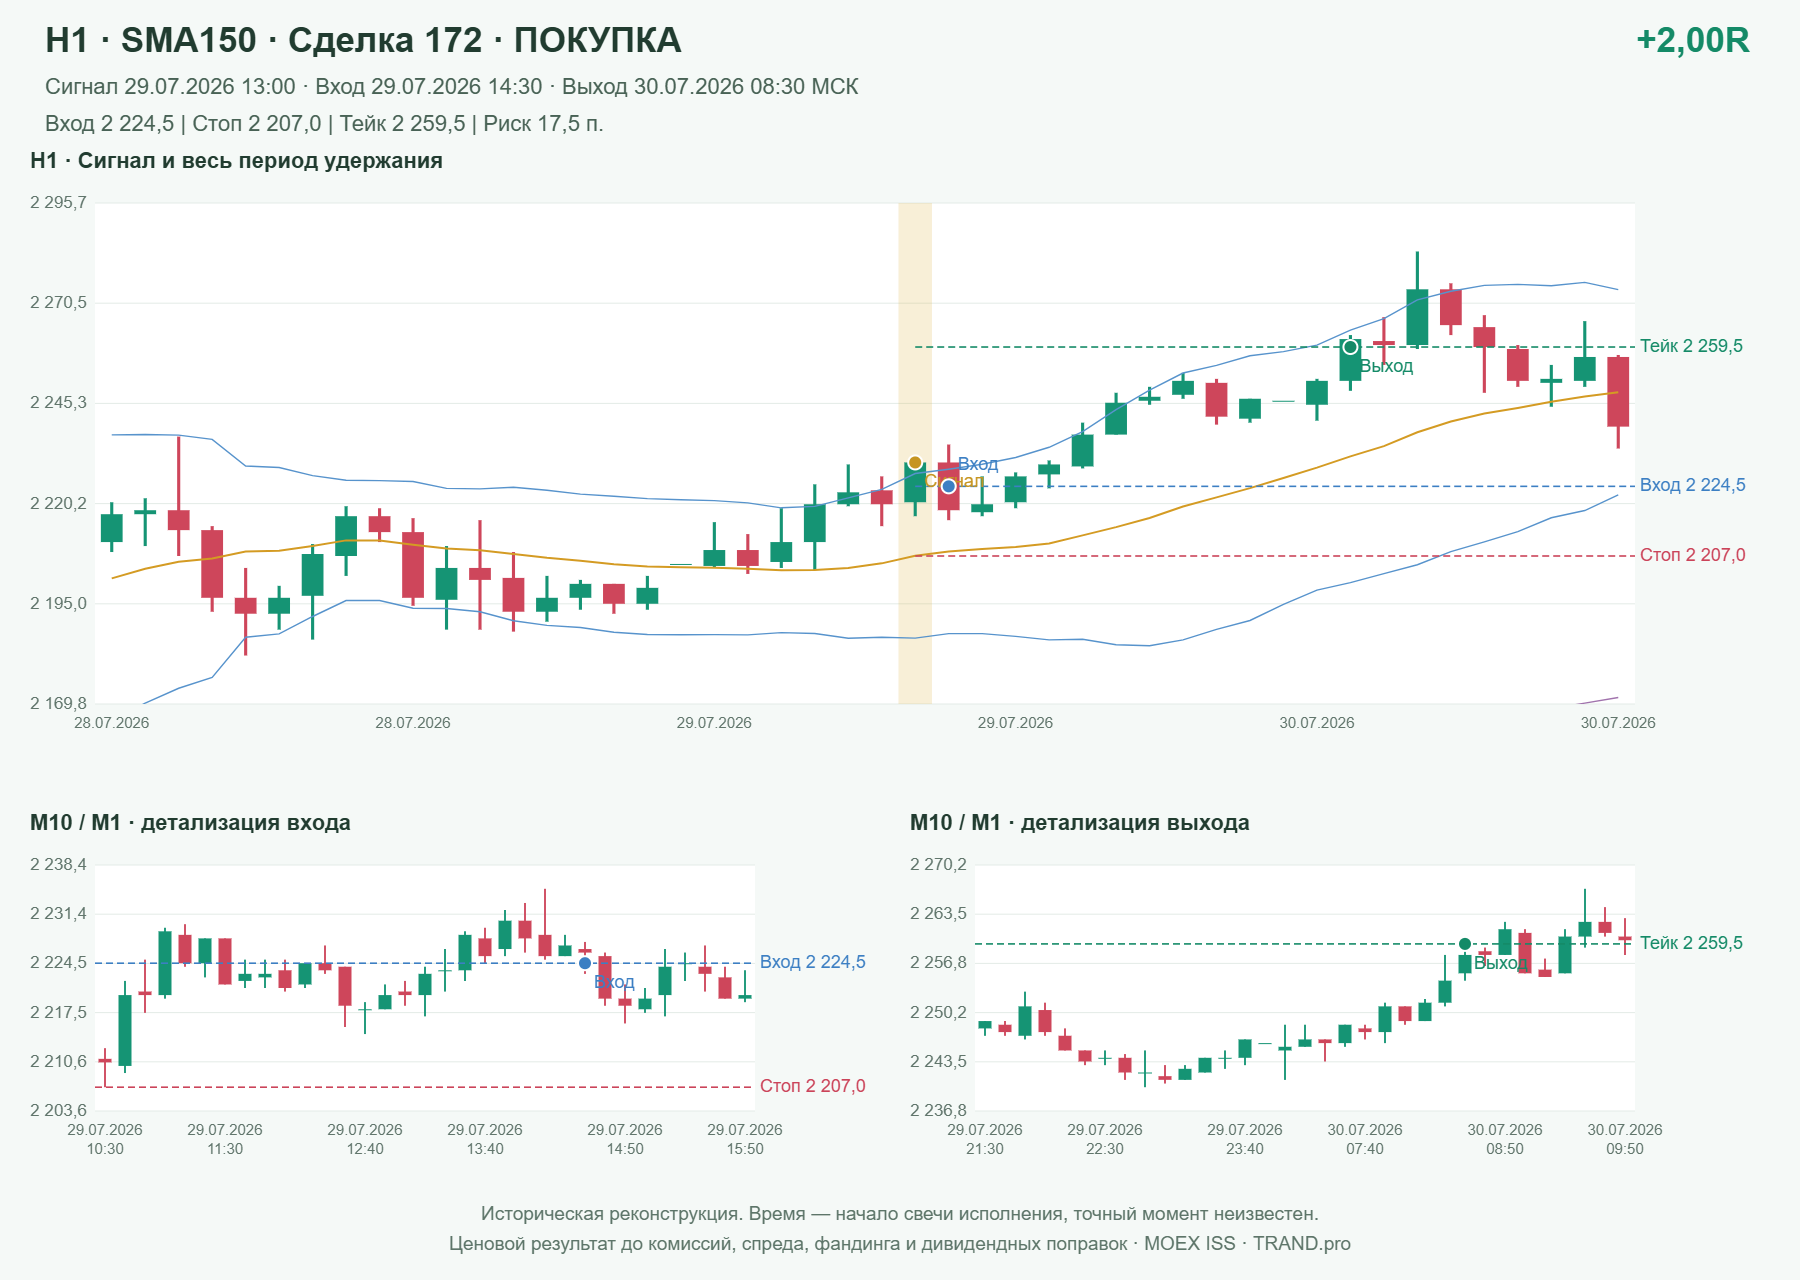Click the 2 270,2 axis label in exit chart
This screenshot has height=1280, width=1800.
pos(938,865)
